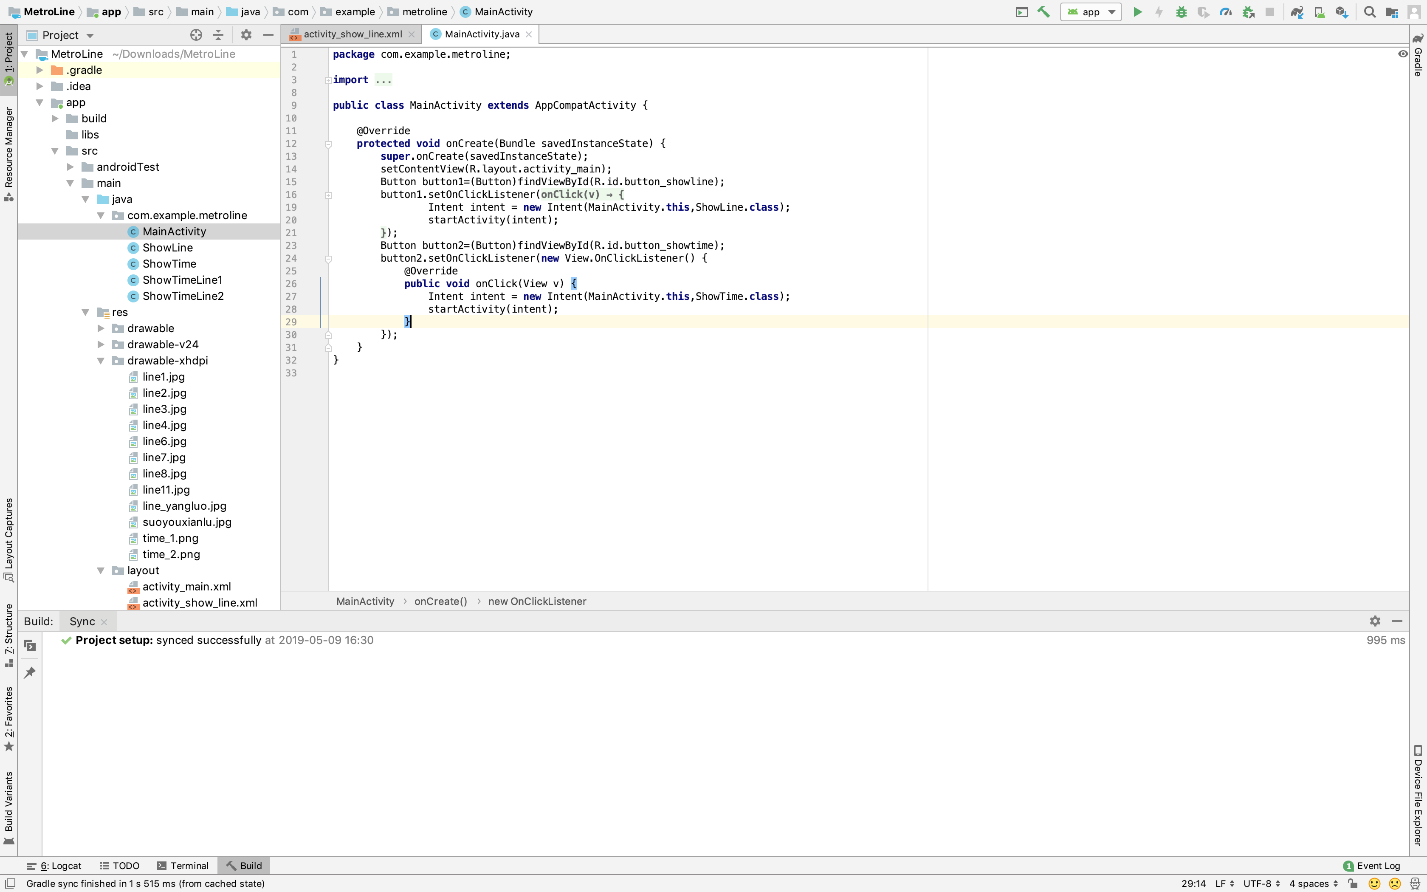Screen dimensions: 1427x892
Task: Toggle the Build output view icon
Action: 30,646
